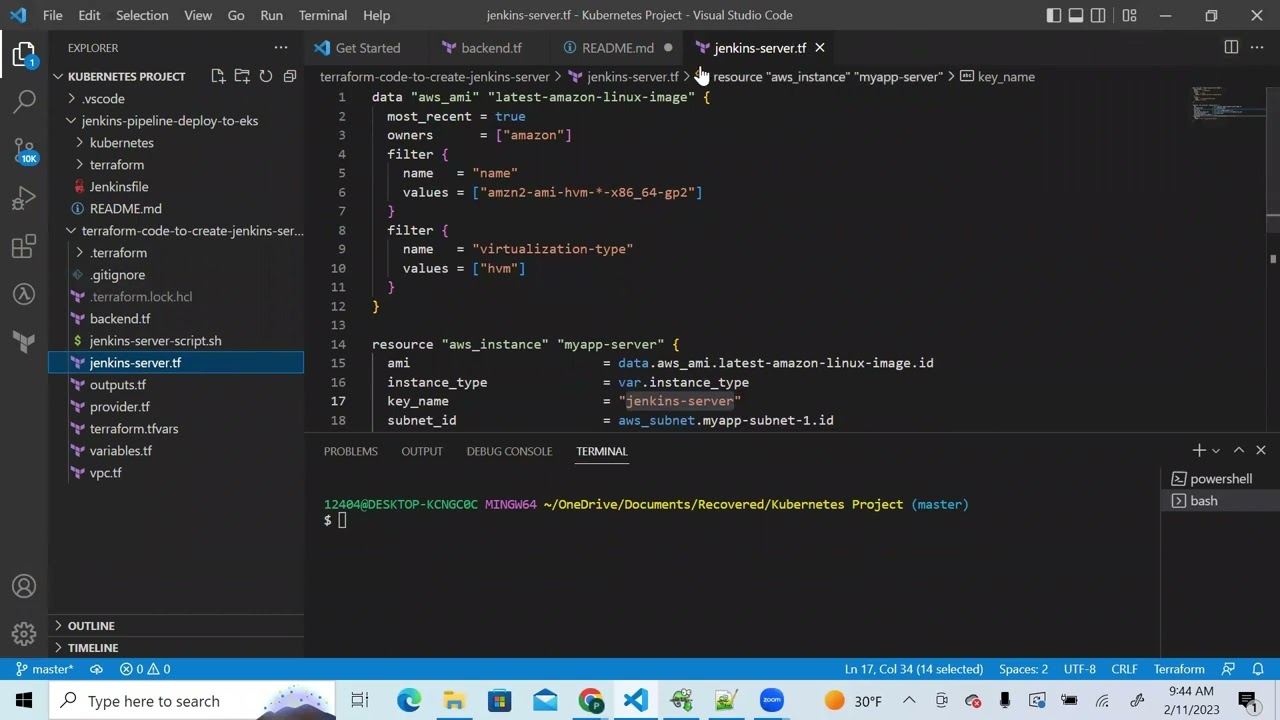Refresh the Explorer file tree
Viewport: 1280px width, 720px height.
click(266, 76)
